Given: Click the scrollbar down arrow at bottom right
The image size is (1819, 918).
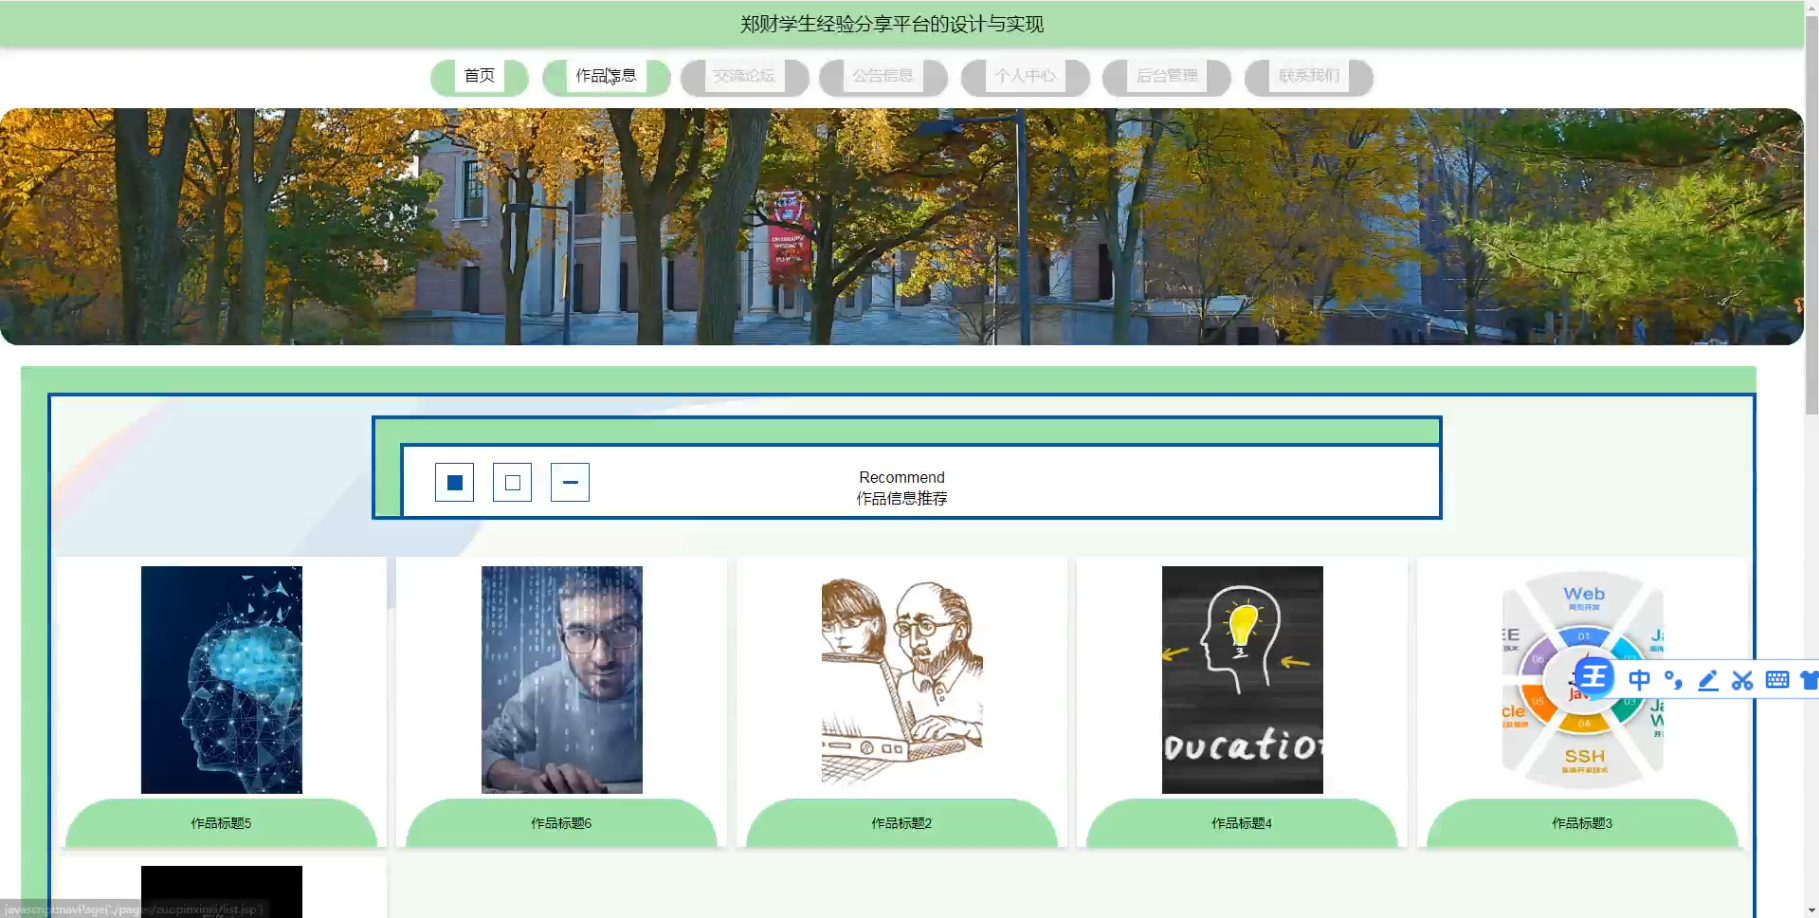Looking at the screenshot, I should [x=1811, y=910].
